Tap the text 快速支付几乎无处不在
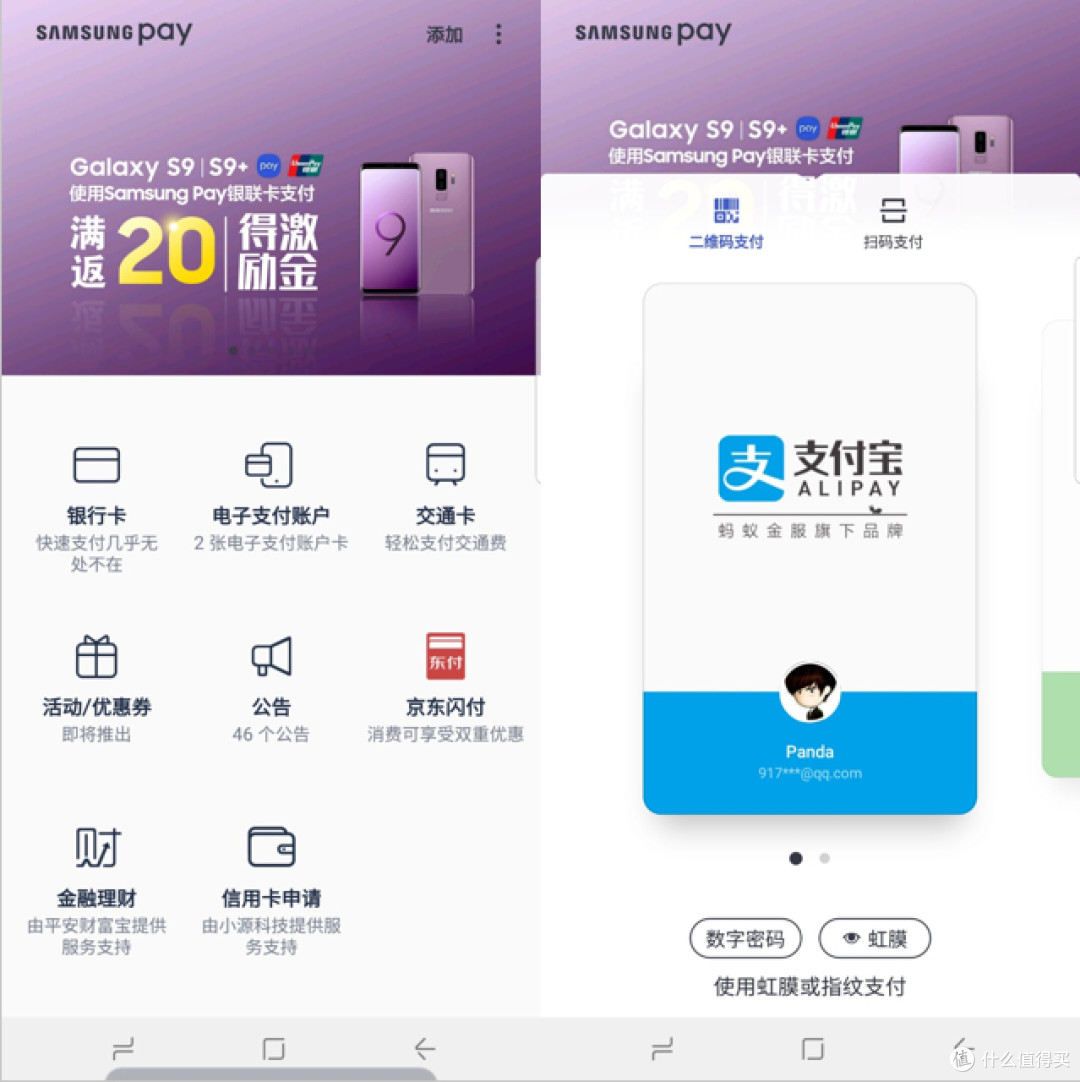The height and width of the screenshot is (1082, 1080). 97,553
